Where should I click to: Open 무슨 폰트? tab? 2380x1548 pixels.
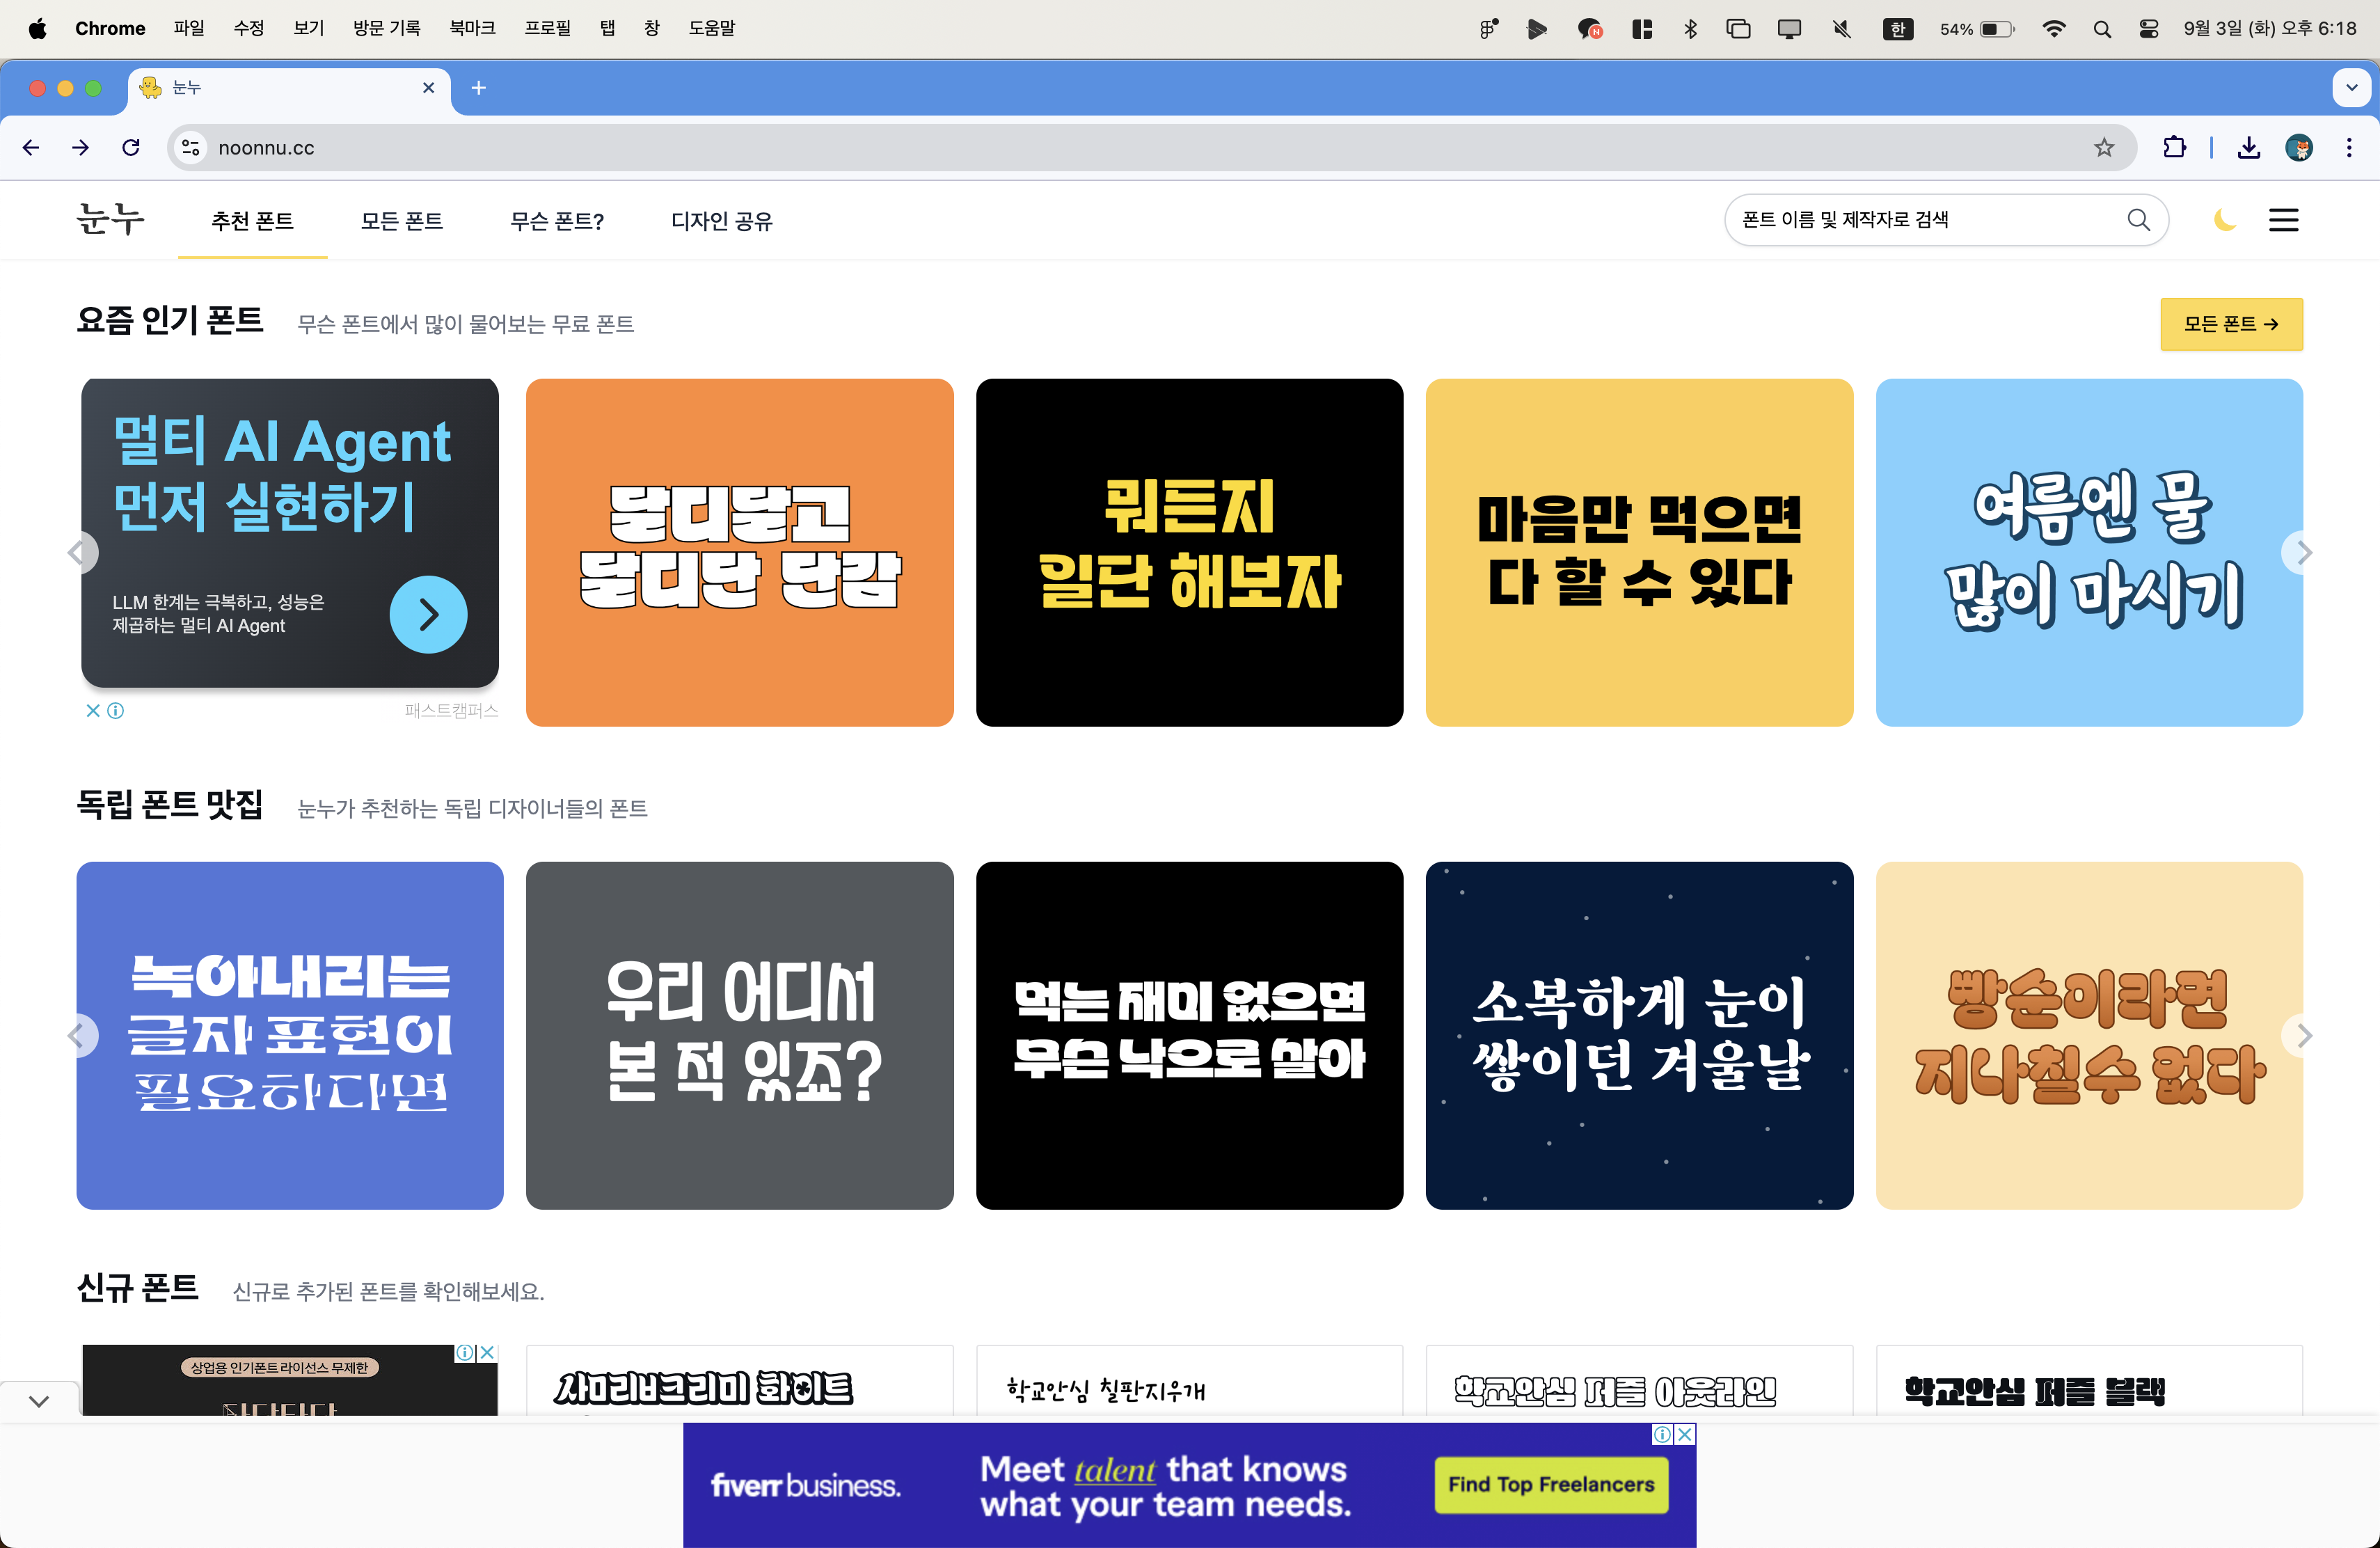[x=556, y=221]
